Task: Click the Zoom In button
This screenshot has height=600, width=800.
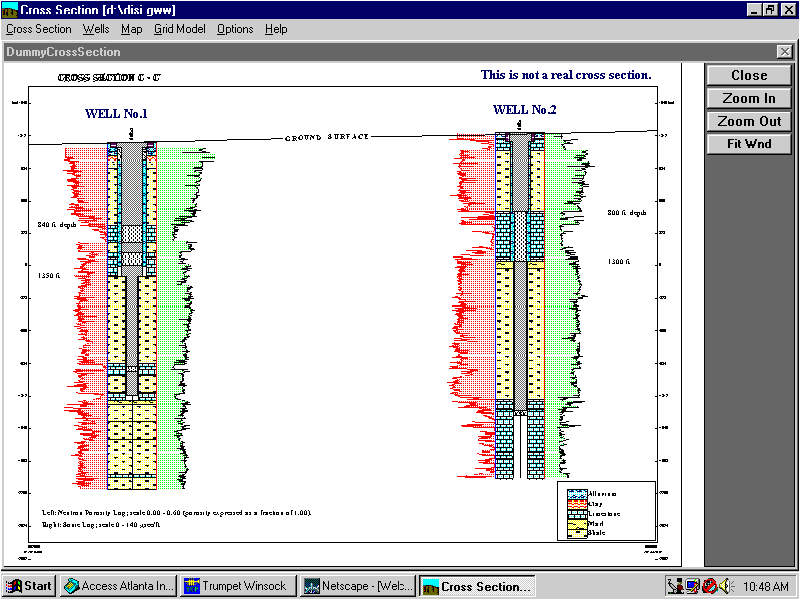Action: click(x=749, y=98)
